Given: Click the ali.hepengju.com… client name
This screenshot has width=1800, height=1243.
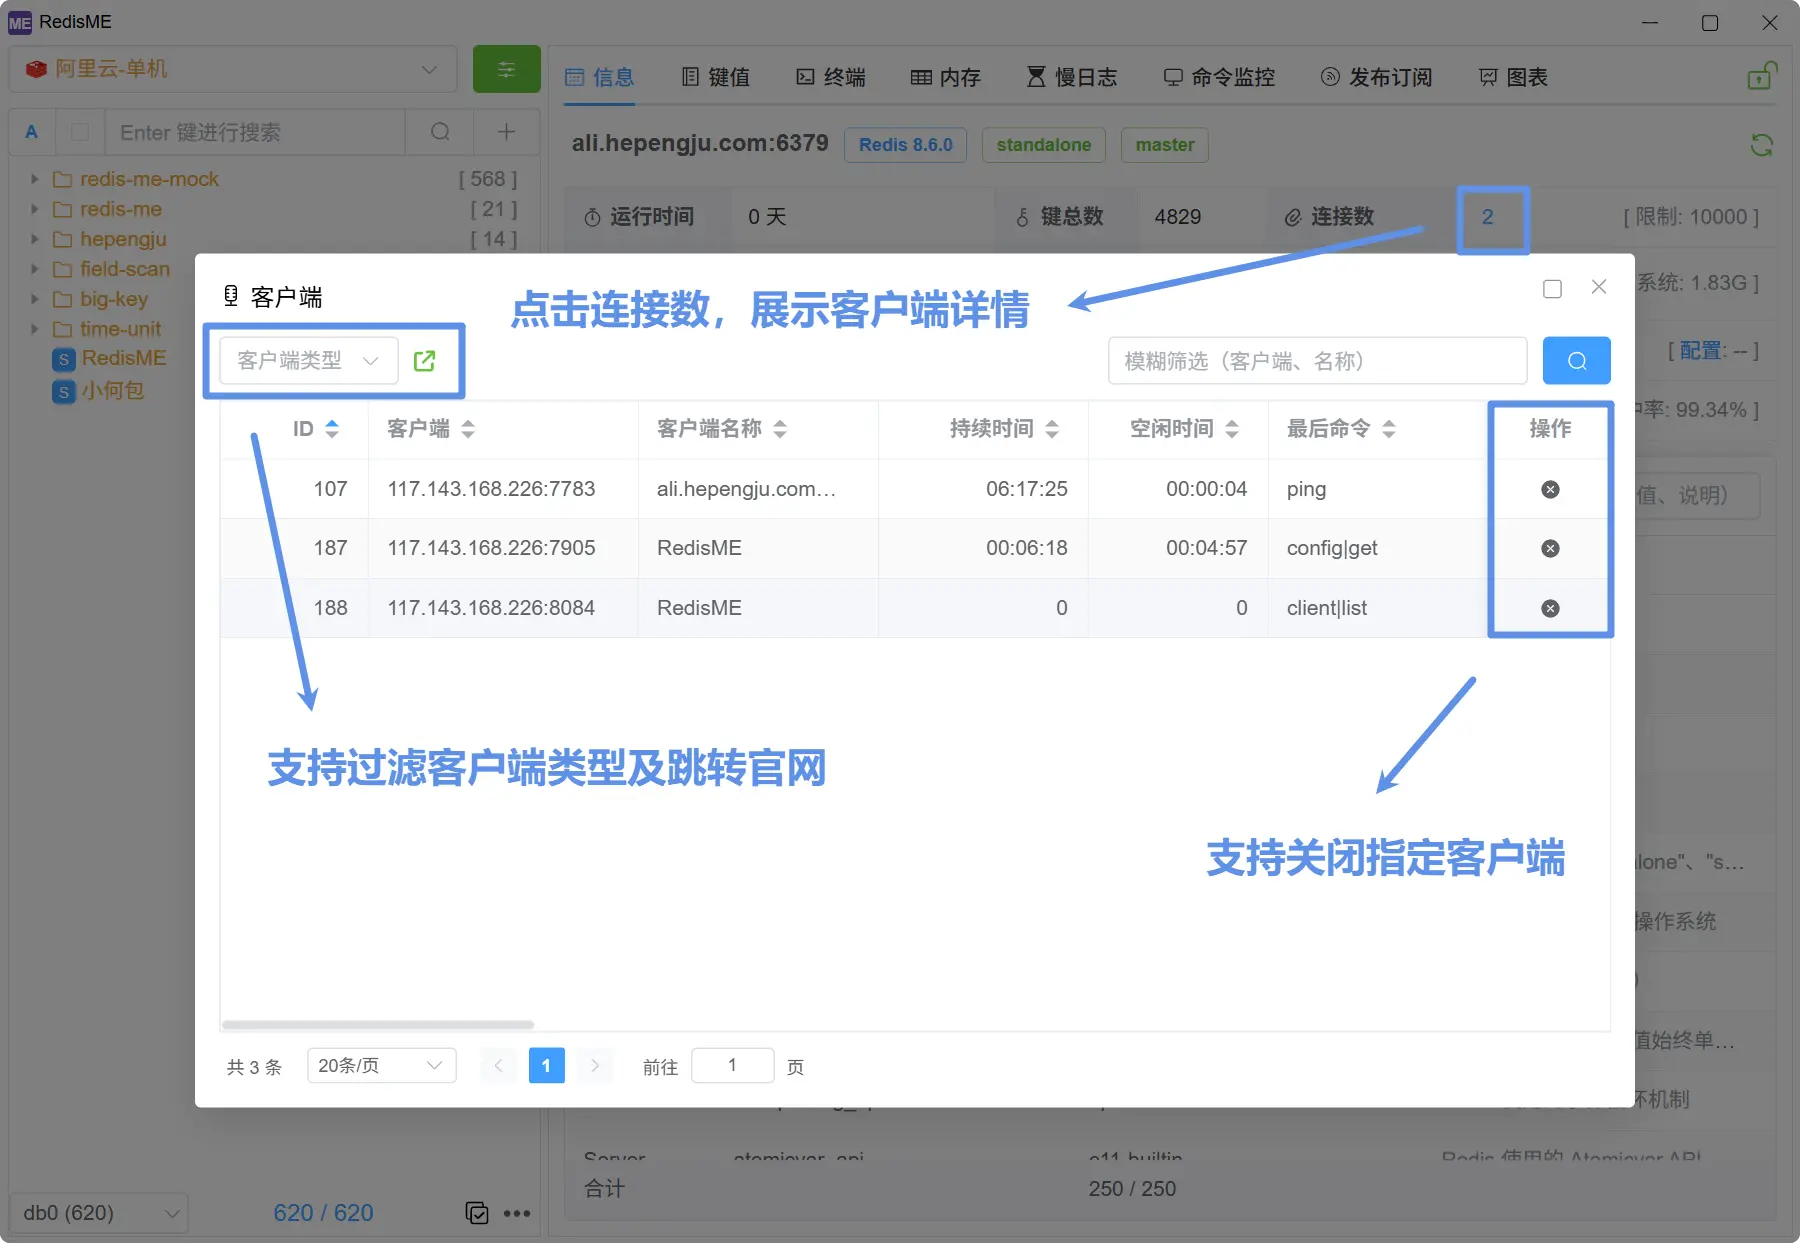Looking at the screenshot, I should tap(746, 489).
